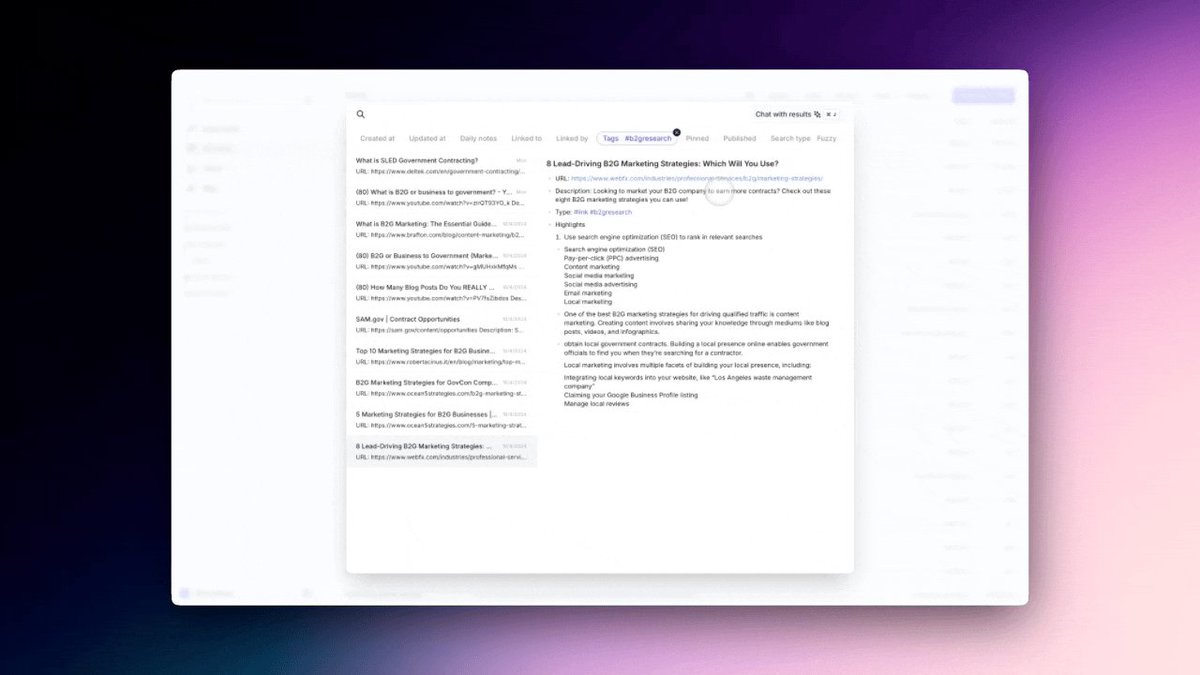The image size is (1200, 675).
Task: Select the Updated at filter
Action: pos(427,139)
